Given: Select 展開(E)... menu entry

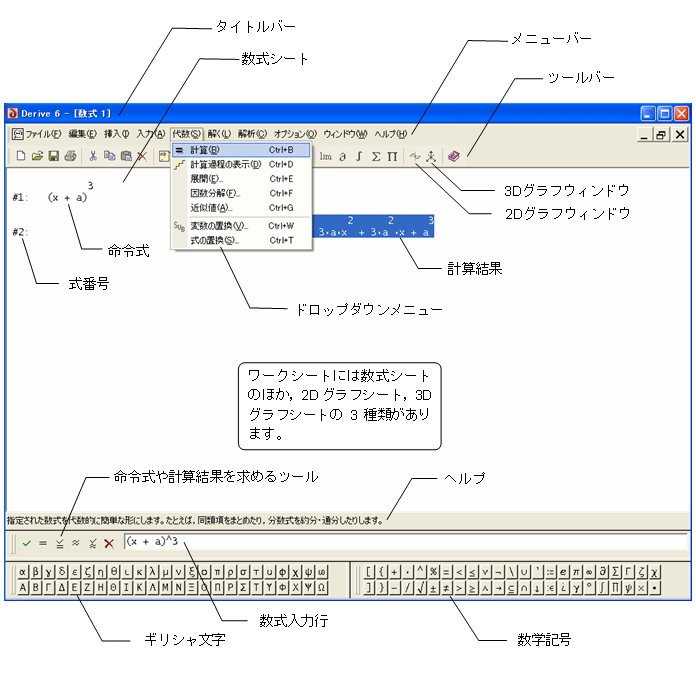Looking at the screenshot, I should tap(241, 179).
